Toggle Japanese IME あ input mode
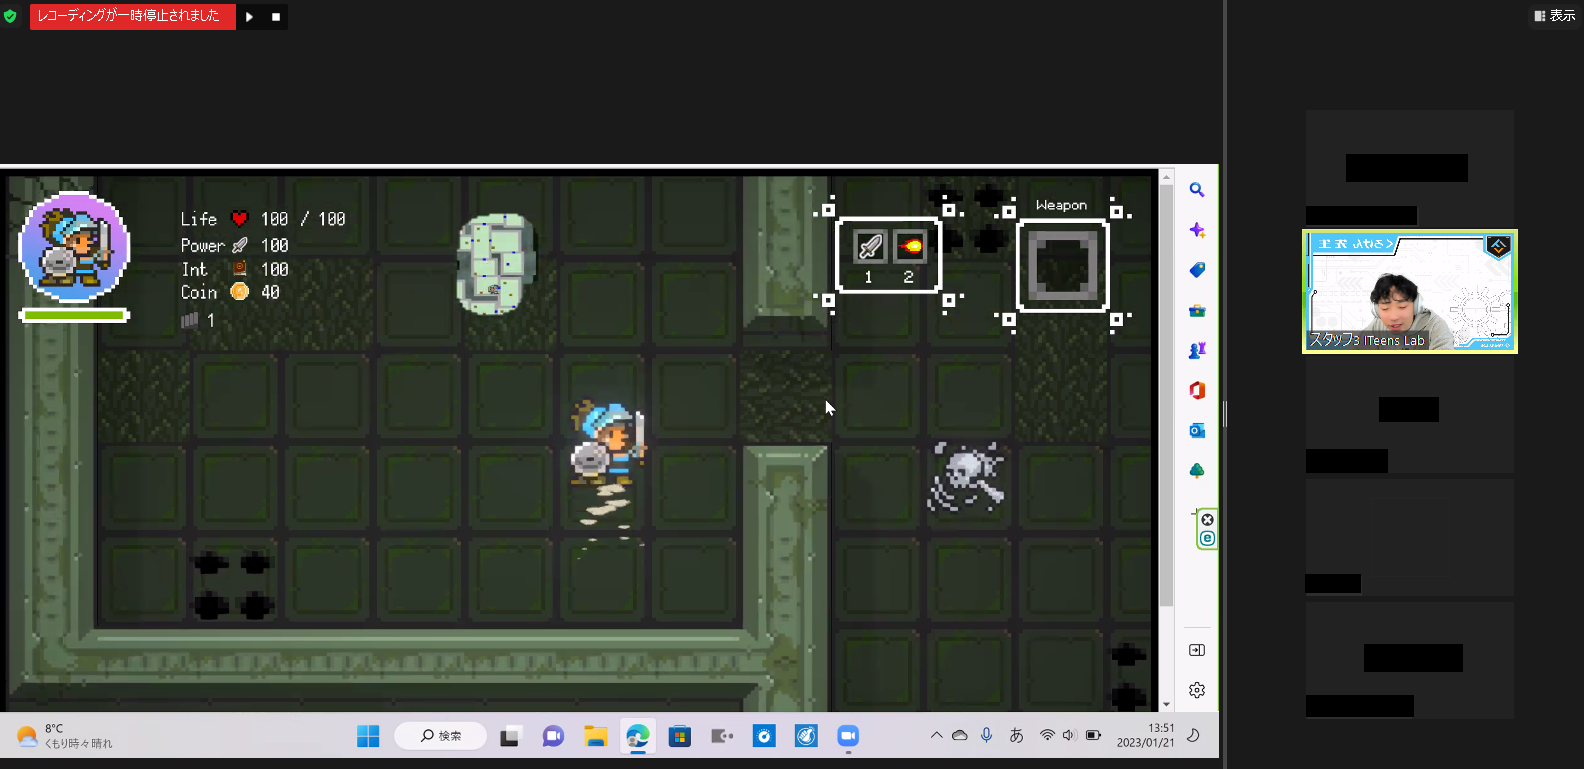The height and width of the screenshot is (769, 1584). pyautogui.click(x=1016, y=736)
